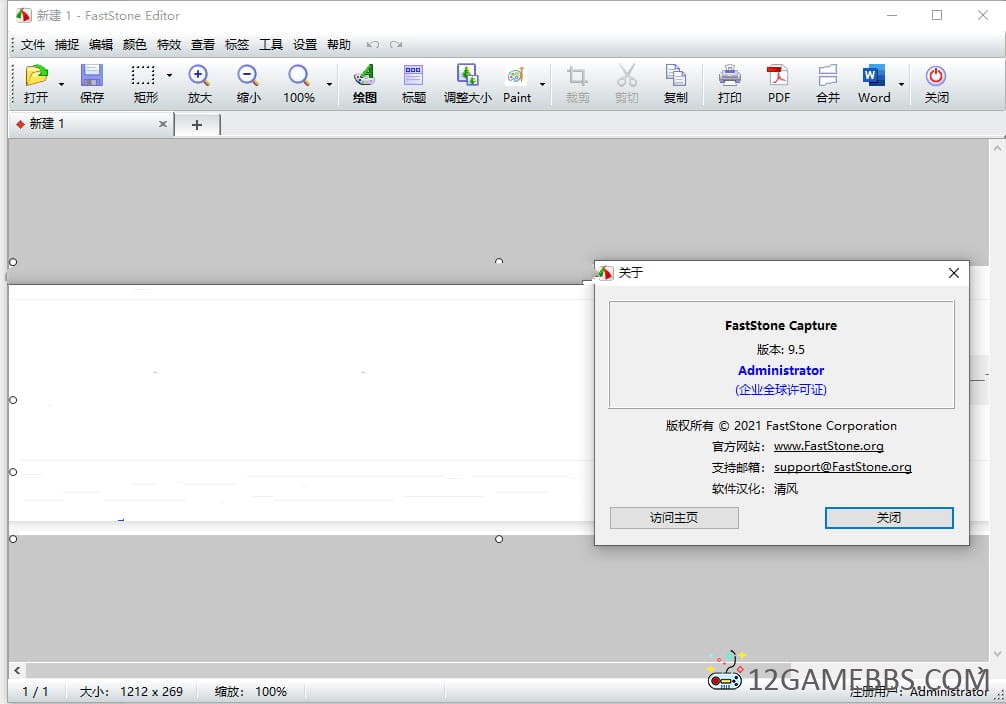Open the 设置 menu

pos(305,44)
